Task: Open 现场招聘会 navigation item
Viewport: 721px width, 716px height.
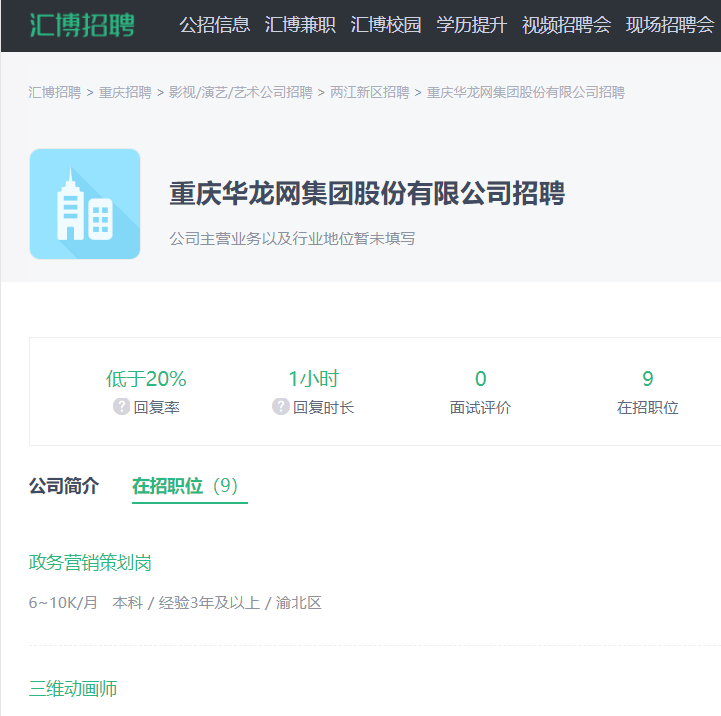Action: [x=670, y=25]
